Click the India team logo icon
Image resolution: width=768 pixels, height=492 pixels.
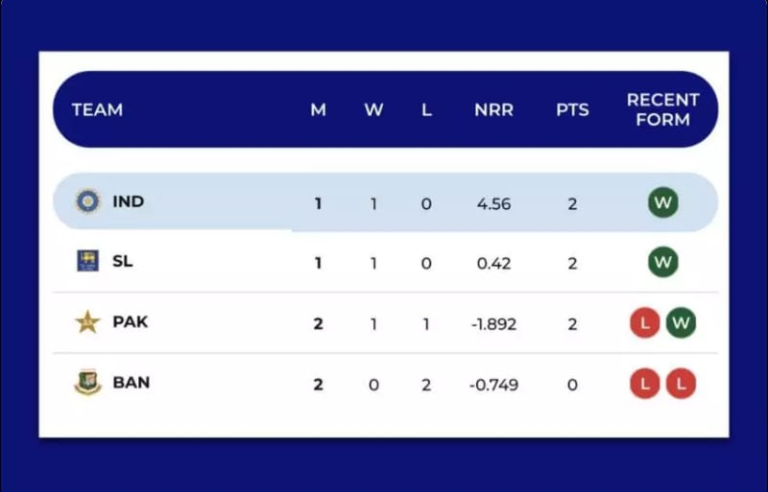pyautogui.click(x=88, y=201)
